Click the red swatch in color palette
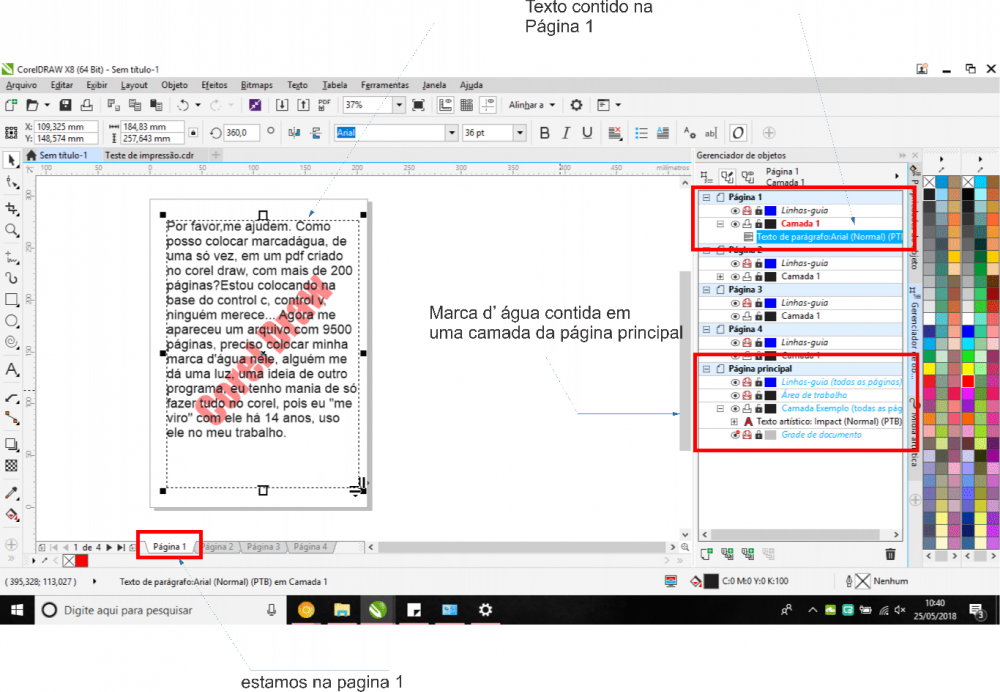The image size is (1000, 692). 967,381
